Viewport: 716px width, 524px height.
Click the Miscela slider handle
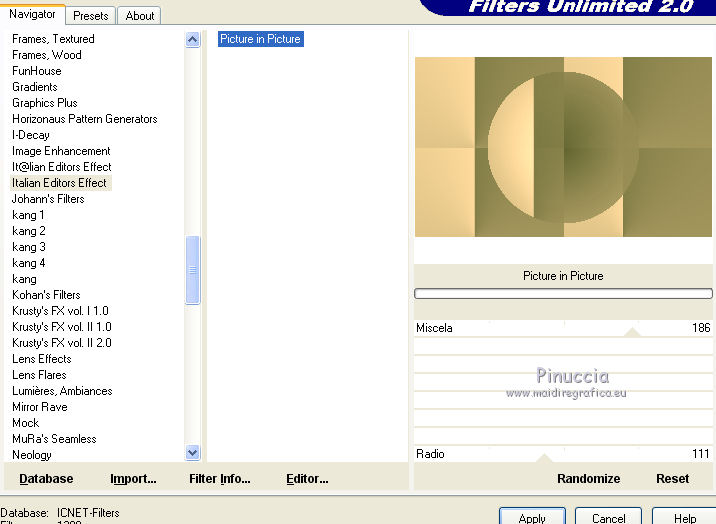point(632,332)
